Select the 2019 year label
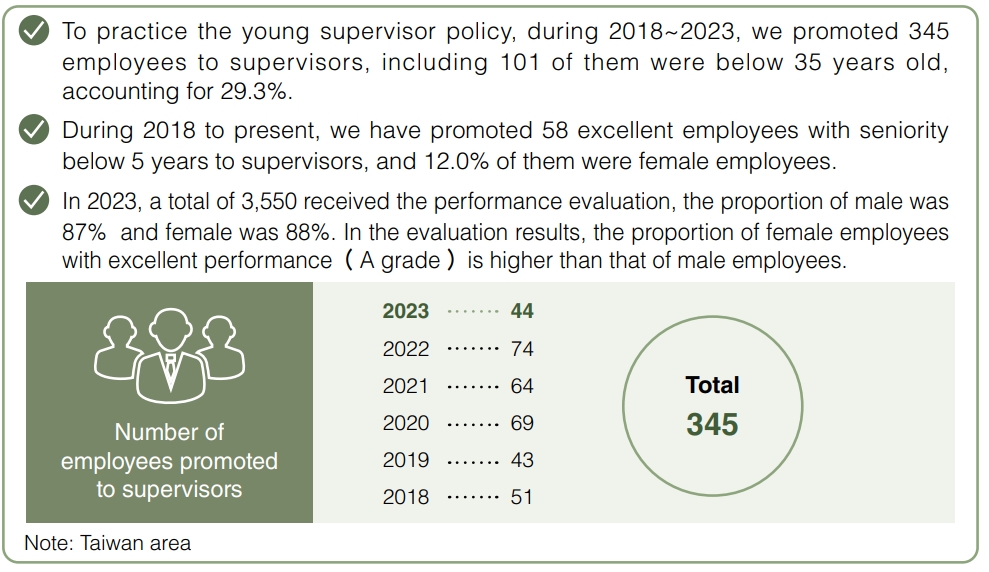The image size is (989, 572). click(405, 460)
